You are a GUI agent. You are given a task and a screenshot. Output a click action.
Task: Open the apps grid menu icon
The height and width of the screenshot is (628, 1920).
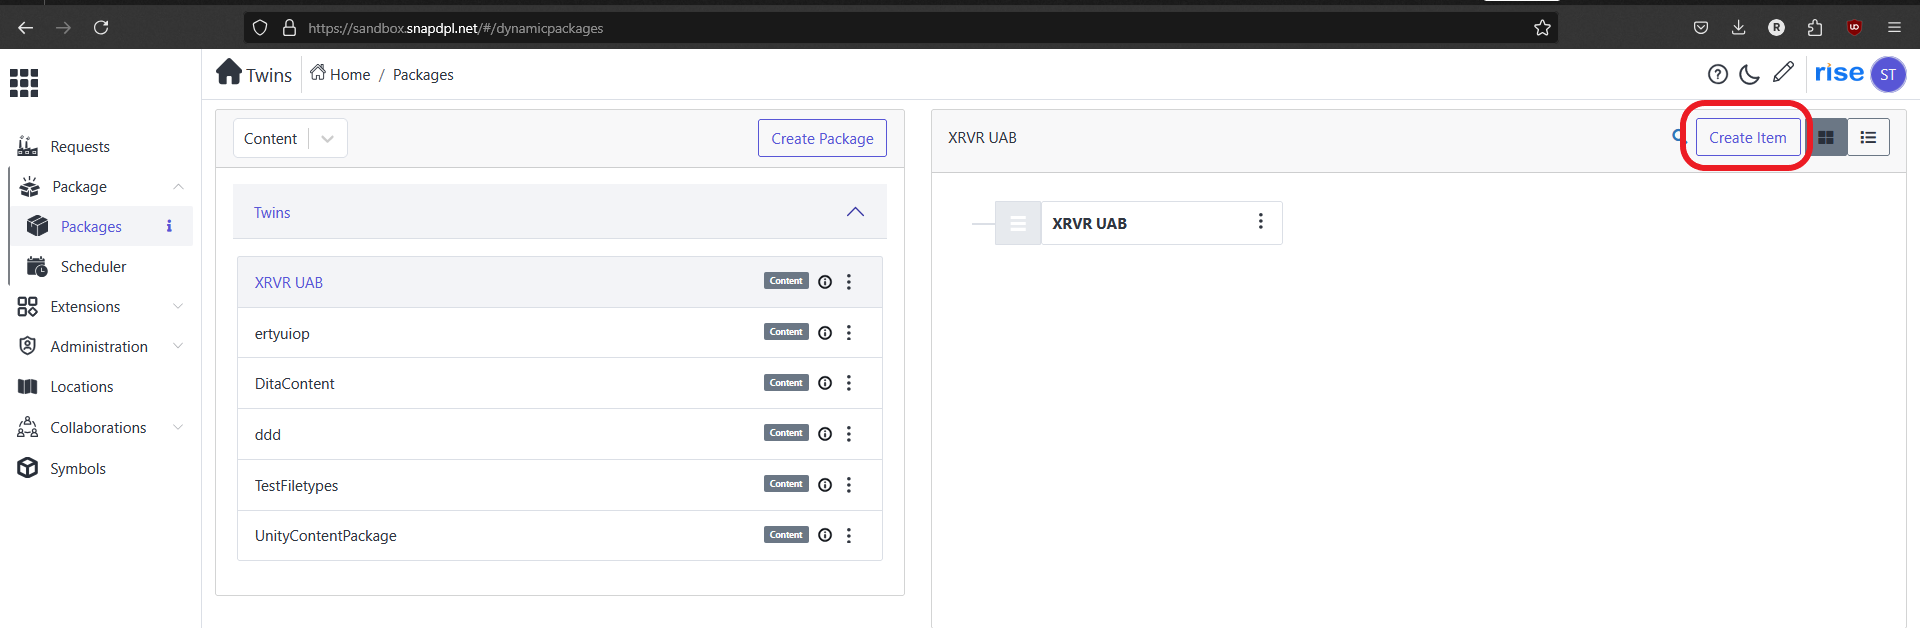point(24,83)
